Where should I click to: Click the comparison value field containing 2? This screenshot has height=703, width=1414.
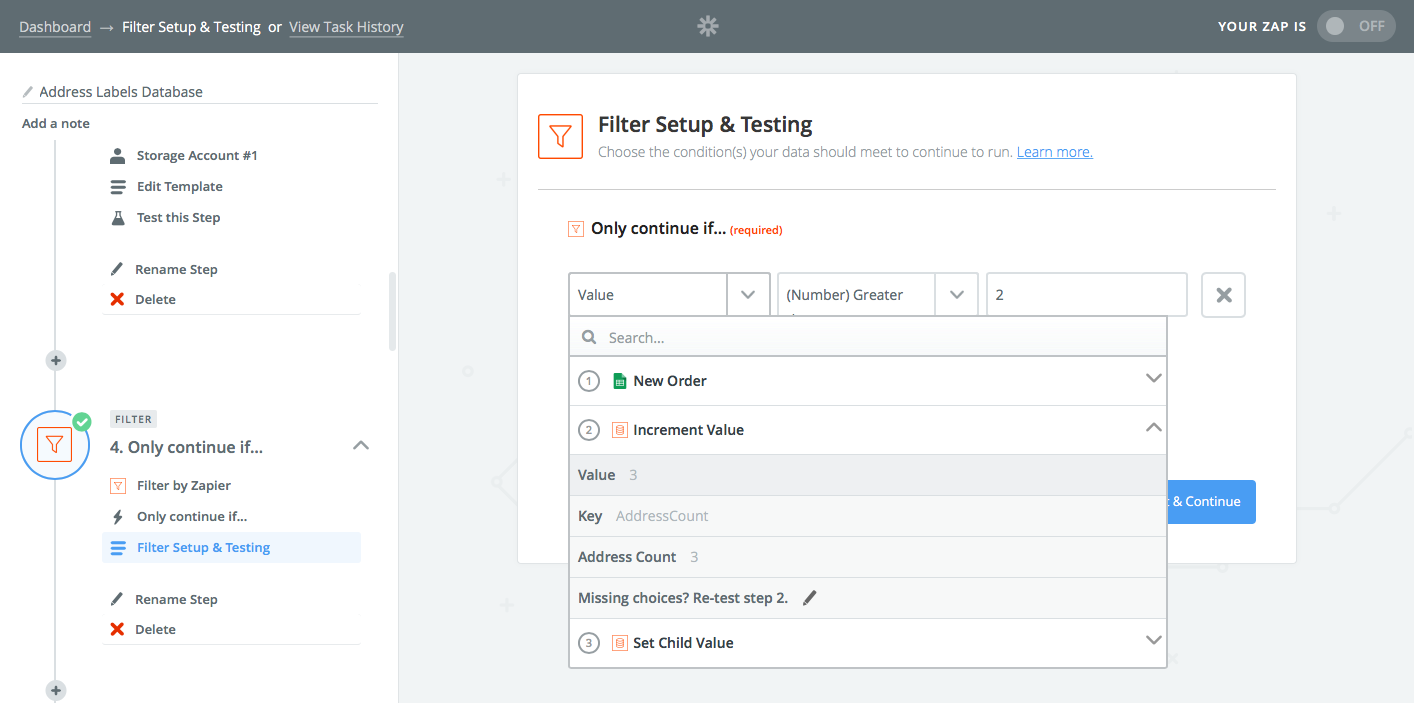pyautogui.click(x=1087, y=295)
